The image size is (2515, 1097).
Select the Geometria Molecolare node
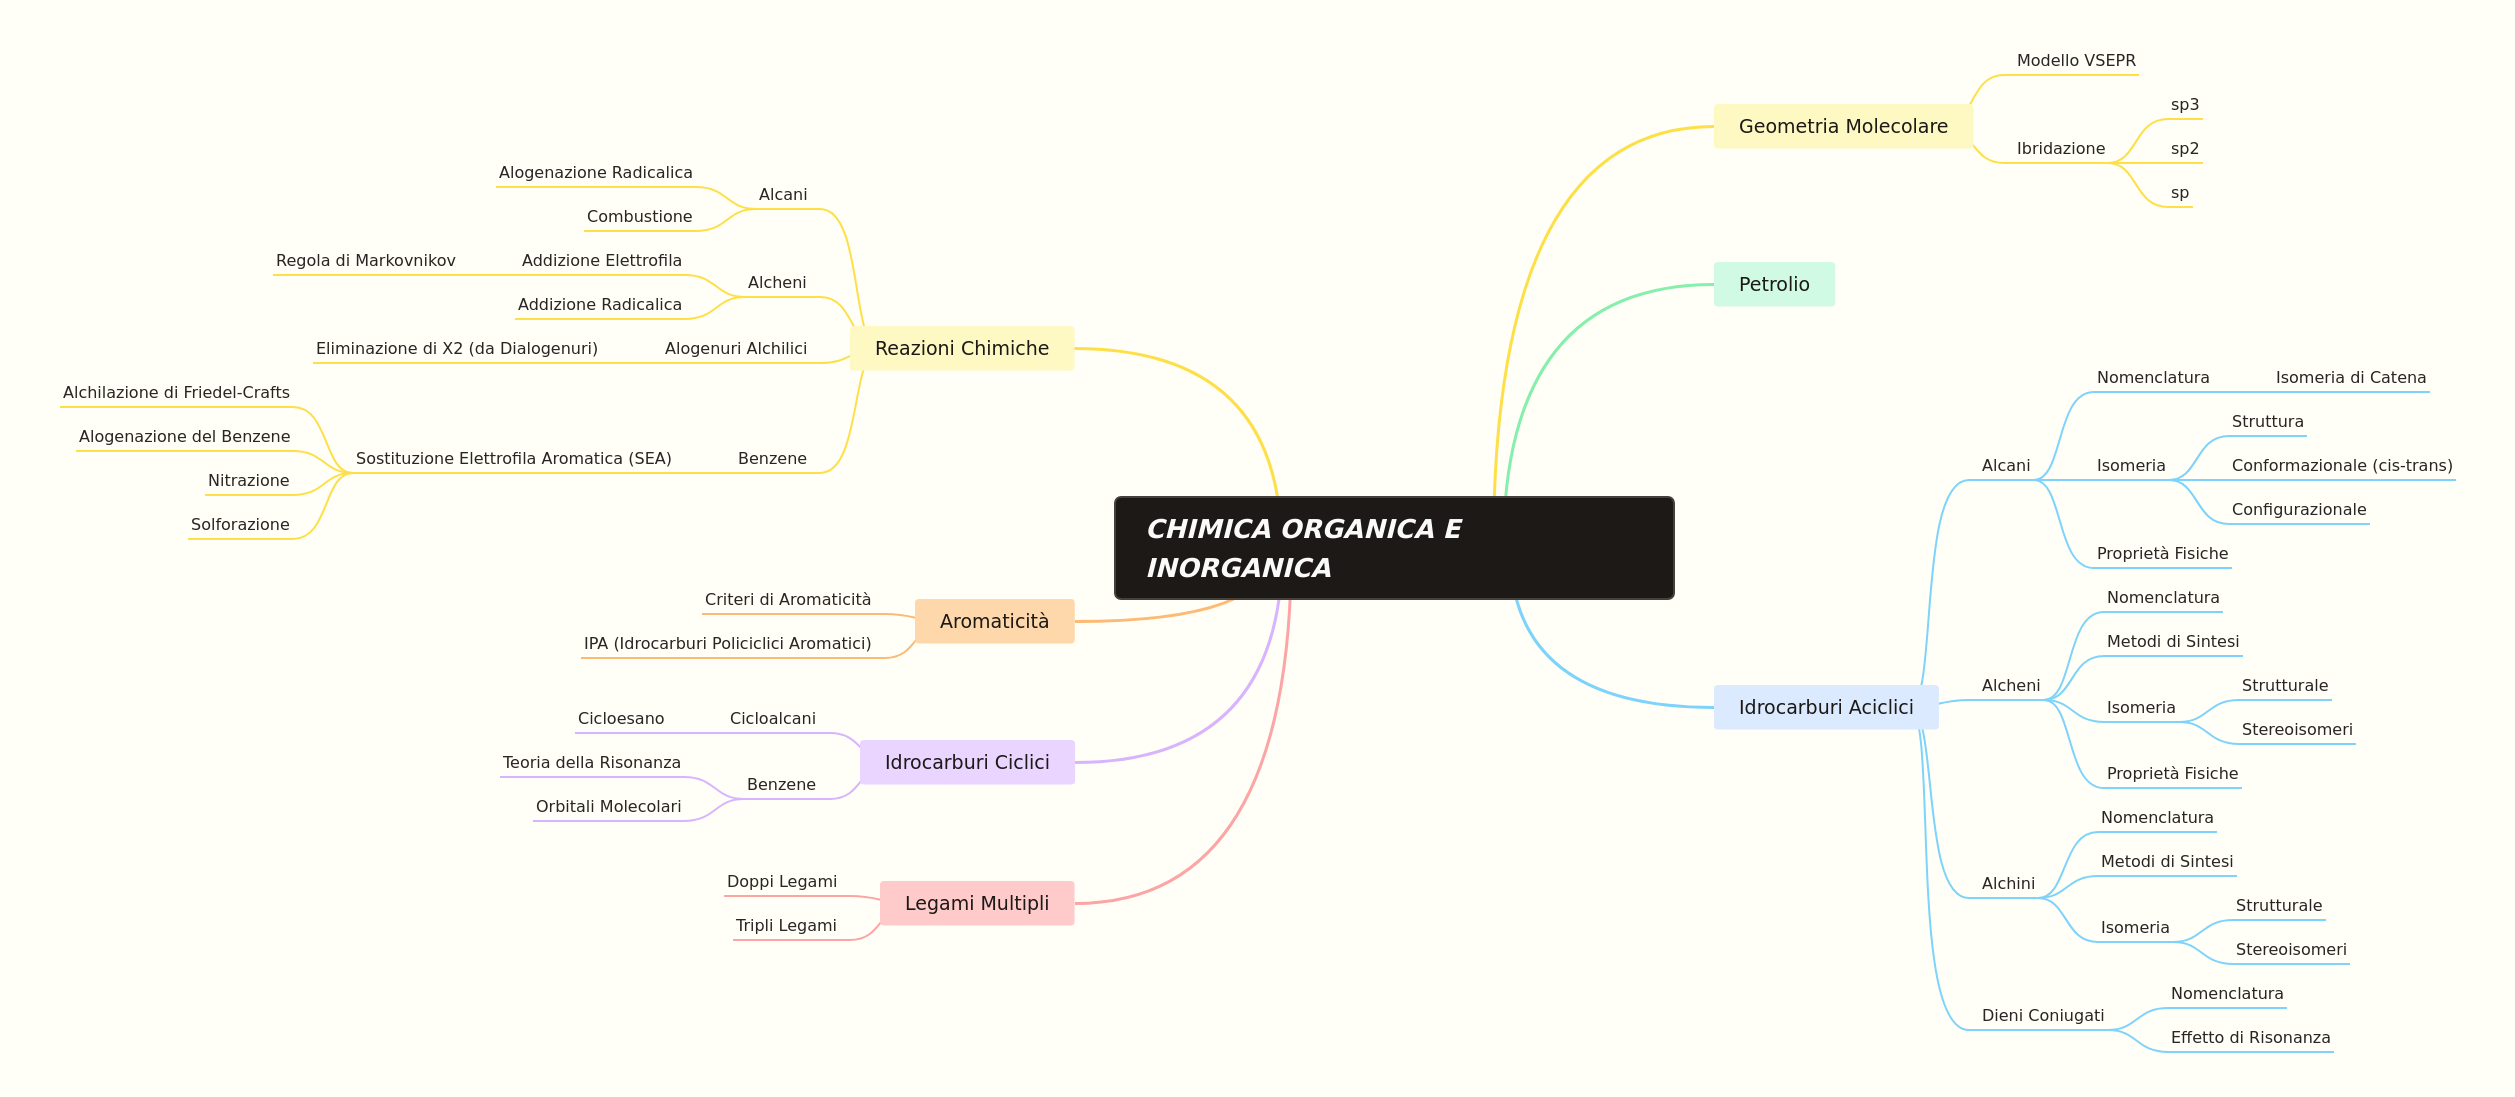(1843, 126)
